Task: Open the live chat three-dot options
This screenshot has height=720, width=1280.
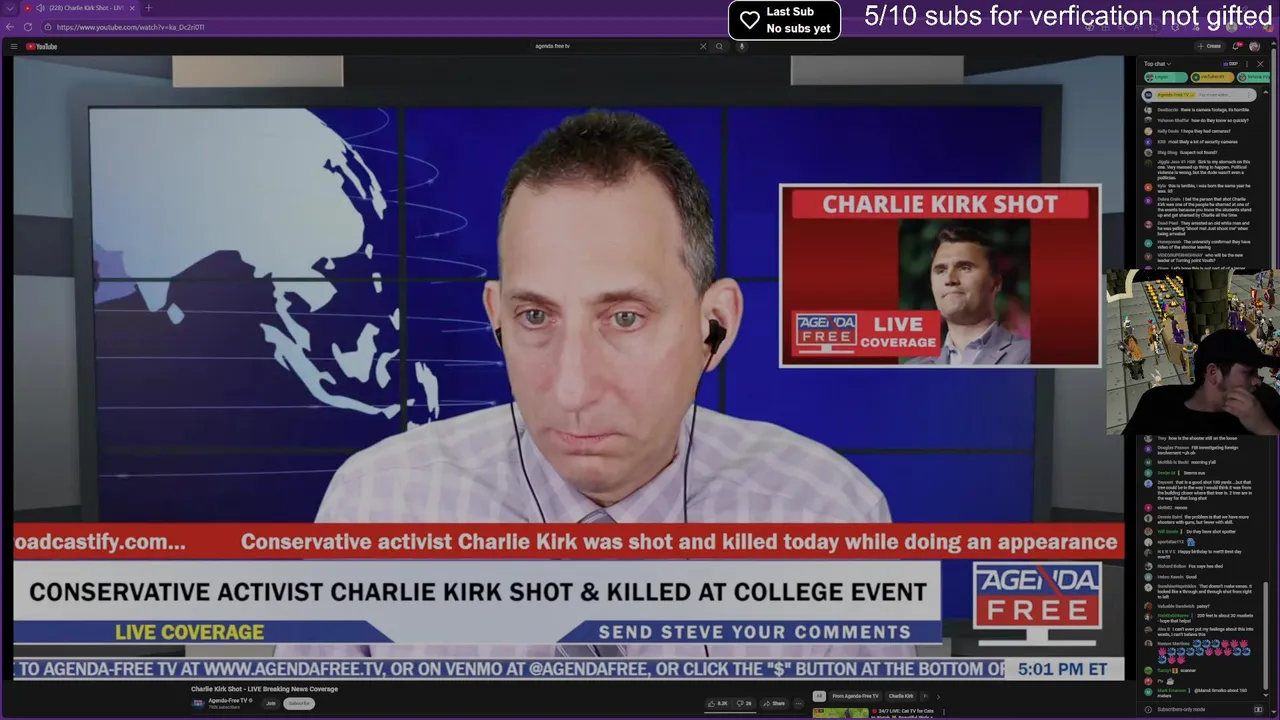Action: [x=1247, y=64]
